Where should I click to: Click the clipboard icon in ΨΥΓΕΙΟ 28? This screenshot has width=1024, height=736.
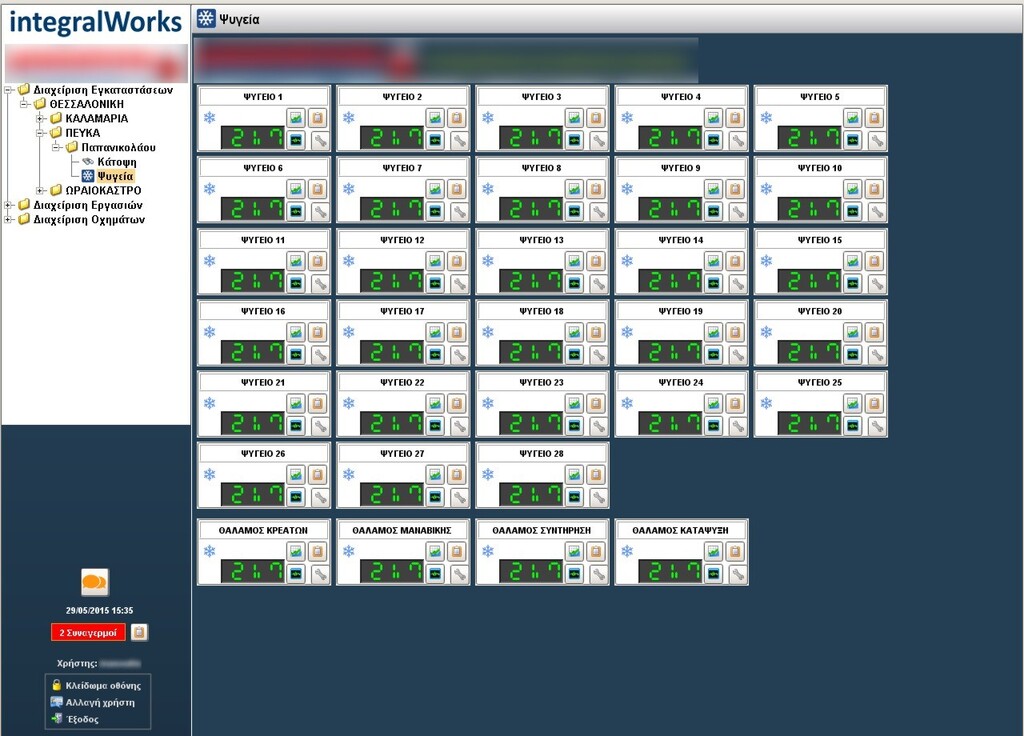596,474
